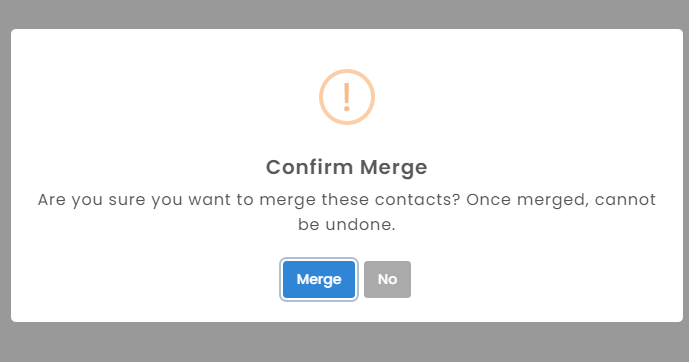Viewport: 689px width, 362px height.
Task: Cancel the merge with the No button
Action: [x=387, y=279]
